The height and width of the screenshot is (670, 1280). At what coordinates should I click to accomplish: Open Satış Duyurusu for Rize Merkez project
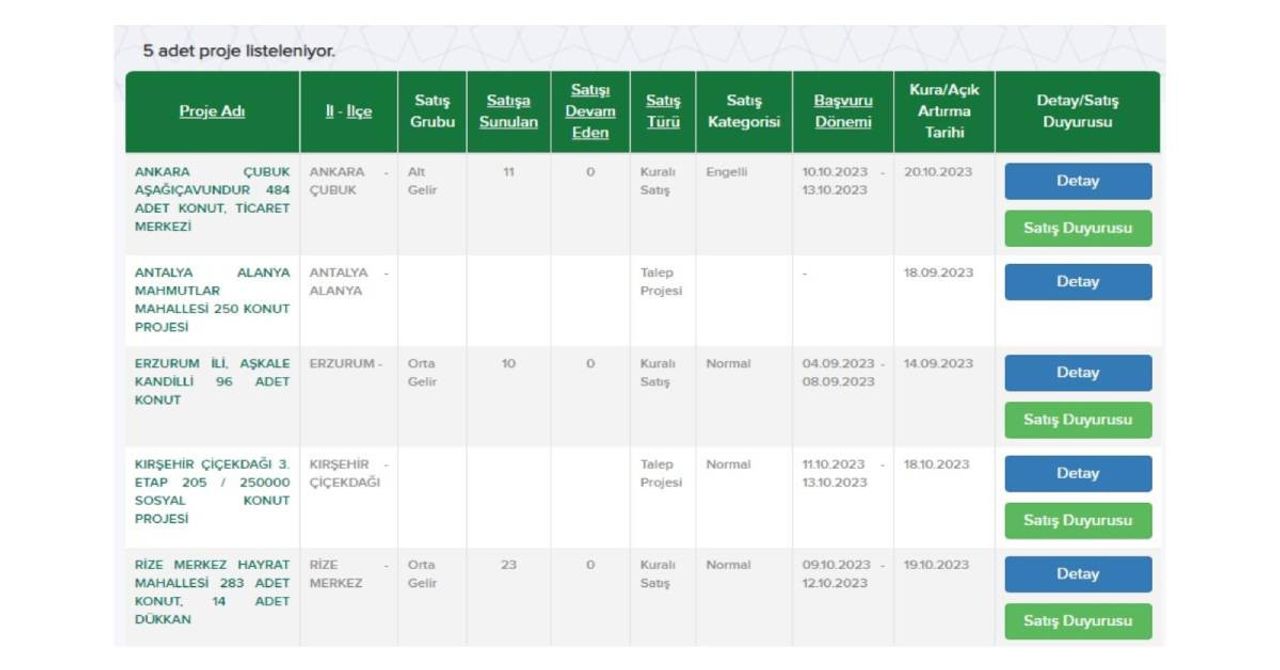[x=1077, y=621]
